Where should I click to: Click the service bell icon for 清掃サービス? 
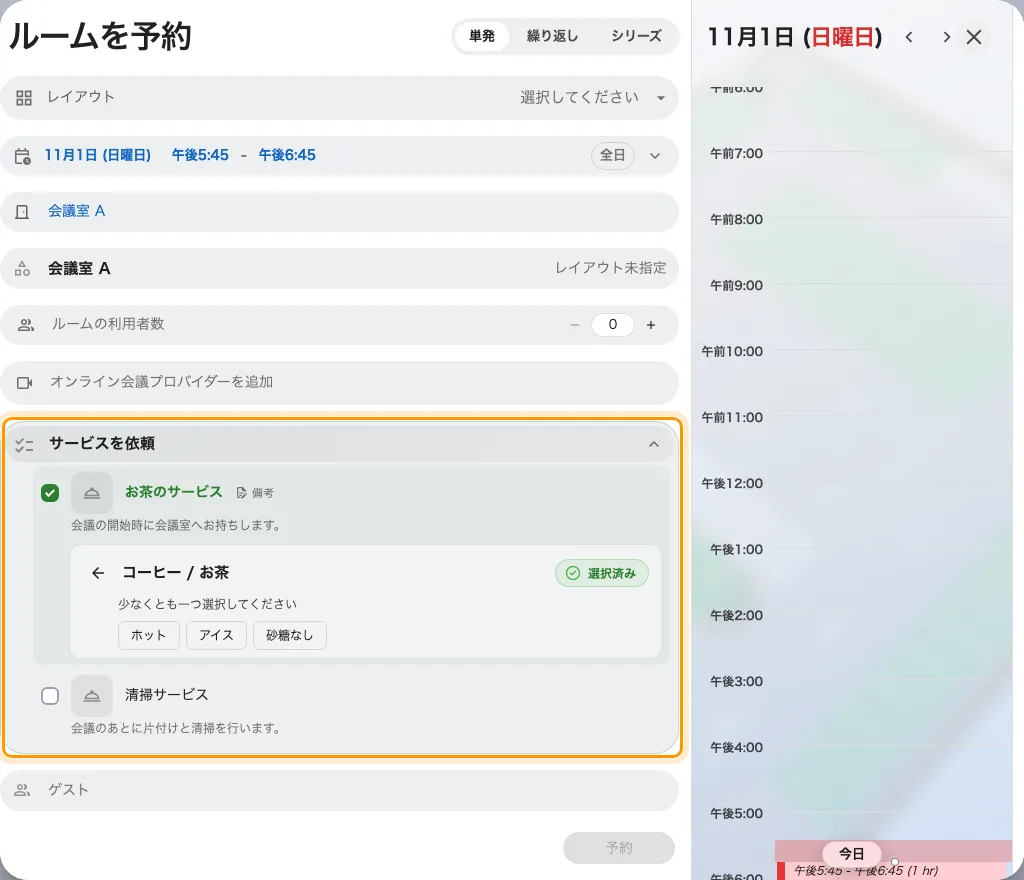tap(92, 696)
